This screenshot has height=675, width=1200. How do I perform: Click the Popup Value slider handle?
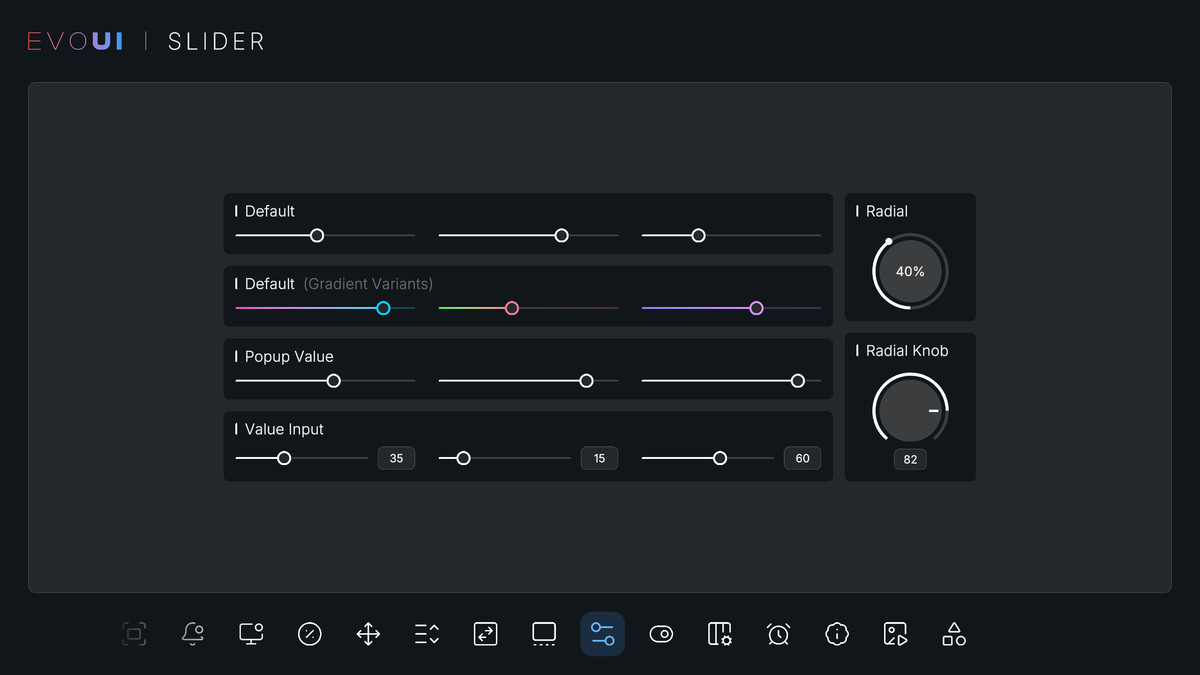coord(334,380)
